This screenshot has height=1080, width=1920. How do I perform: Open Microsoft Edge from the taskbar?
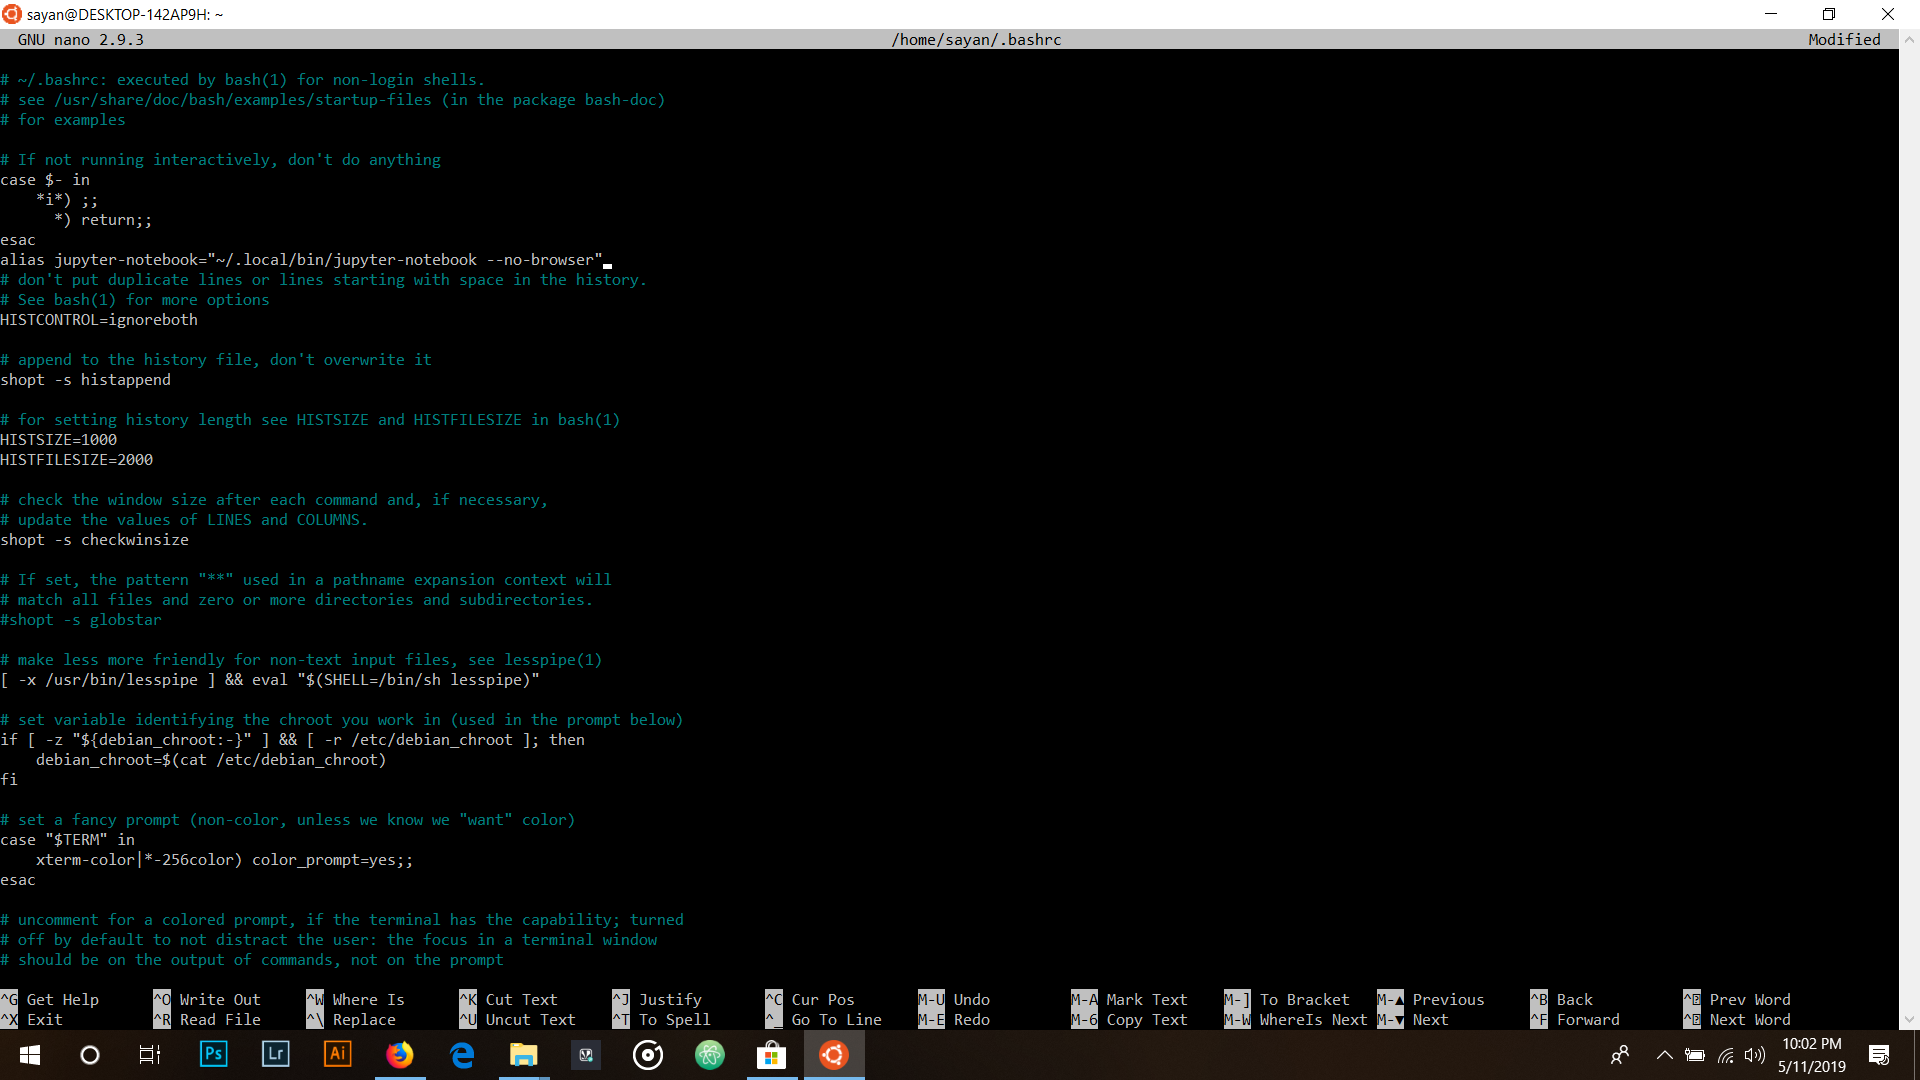click(462, 1054)
